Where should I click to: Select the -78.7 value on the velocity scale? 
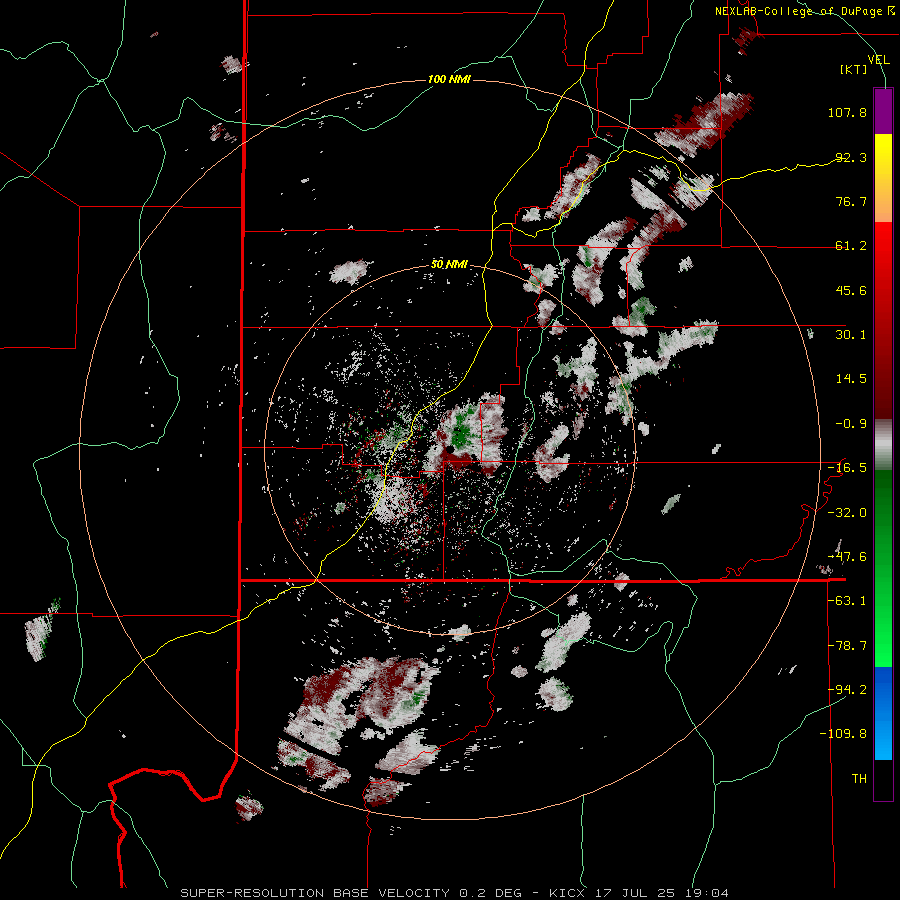(847, 646)
